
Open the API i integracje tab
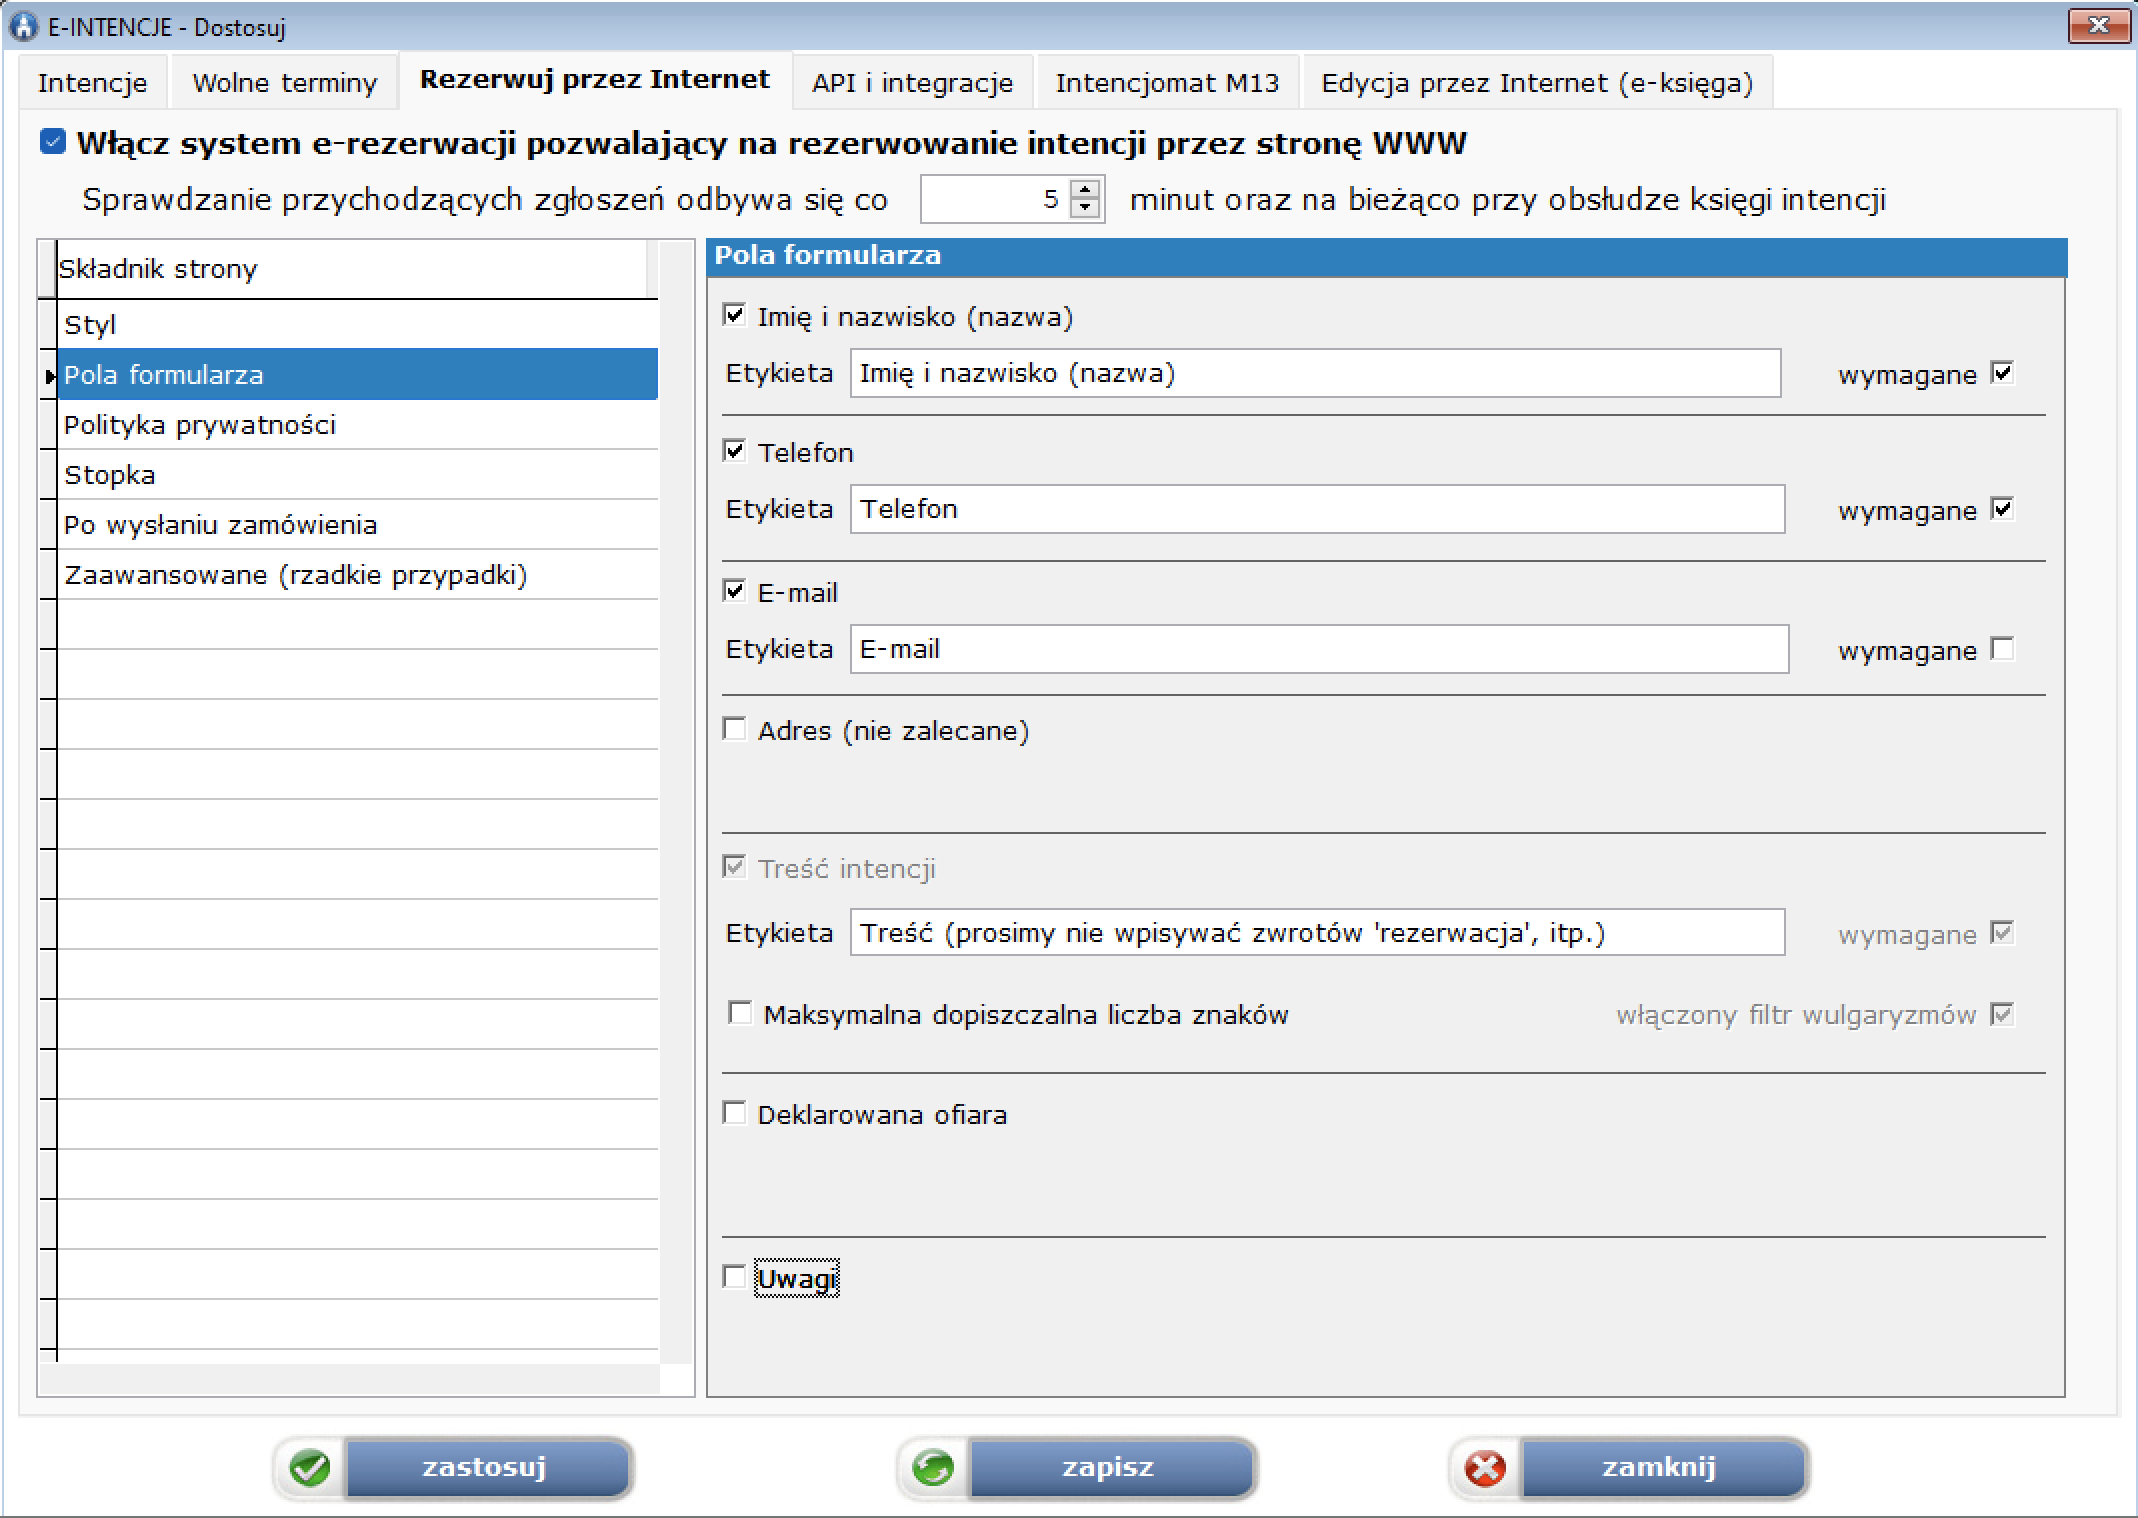(x=912, y=83)
